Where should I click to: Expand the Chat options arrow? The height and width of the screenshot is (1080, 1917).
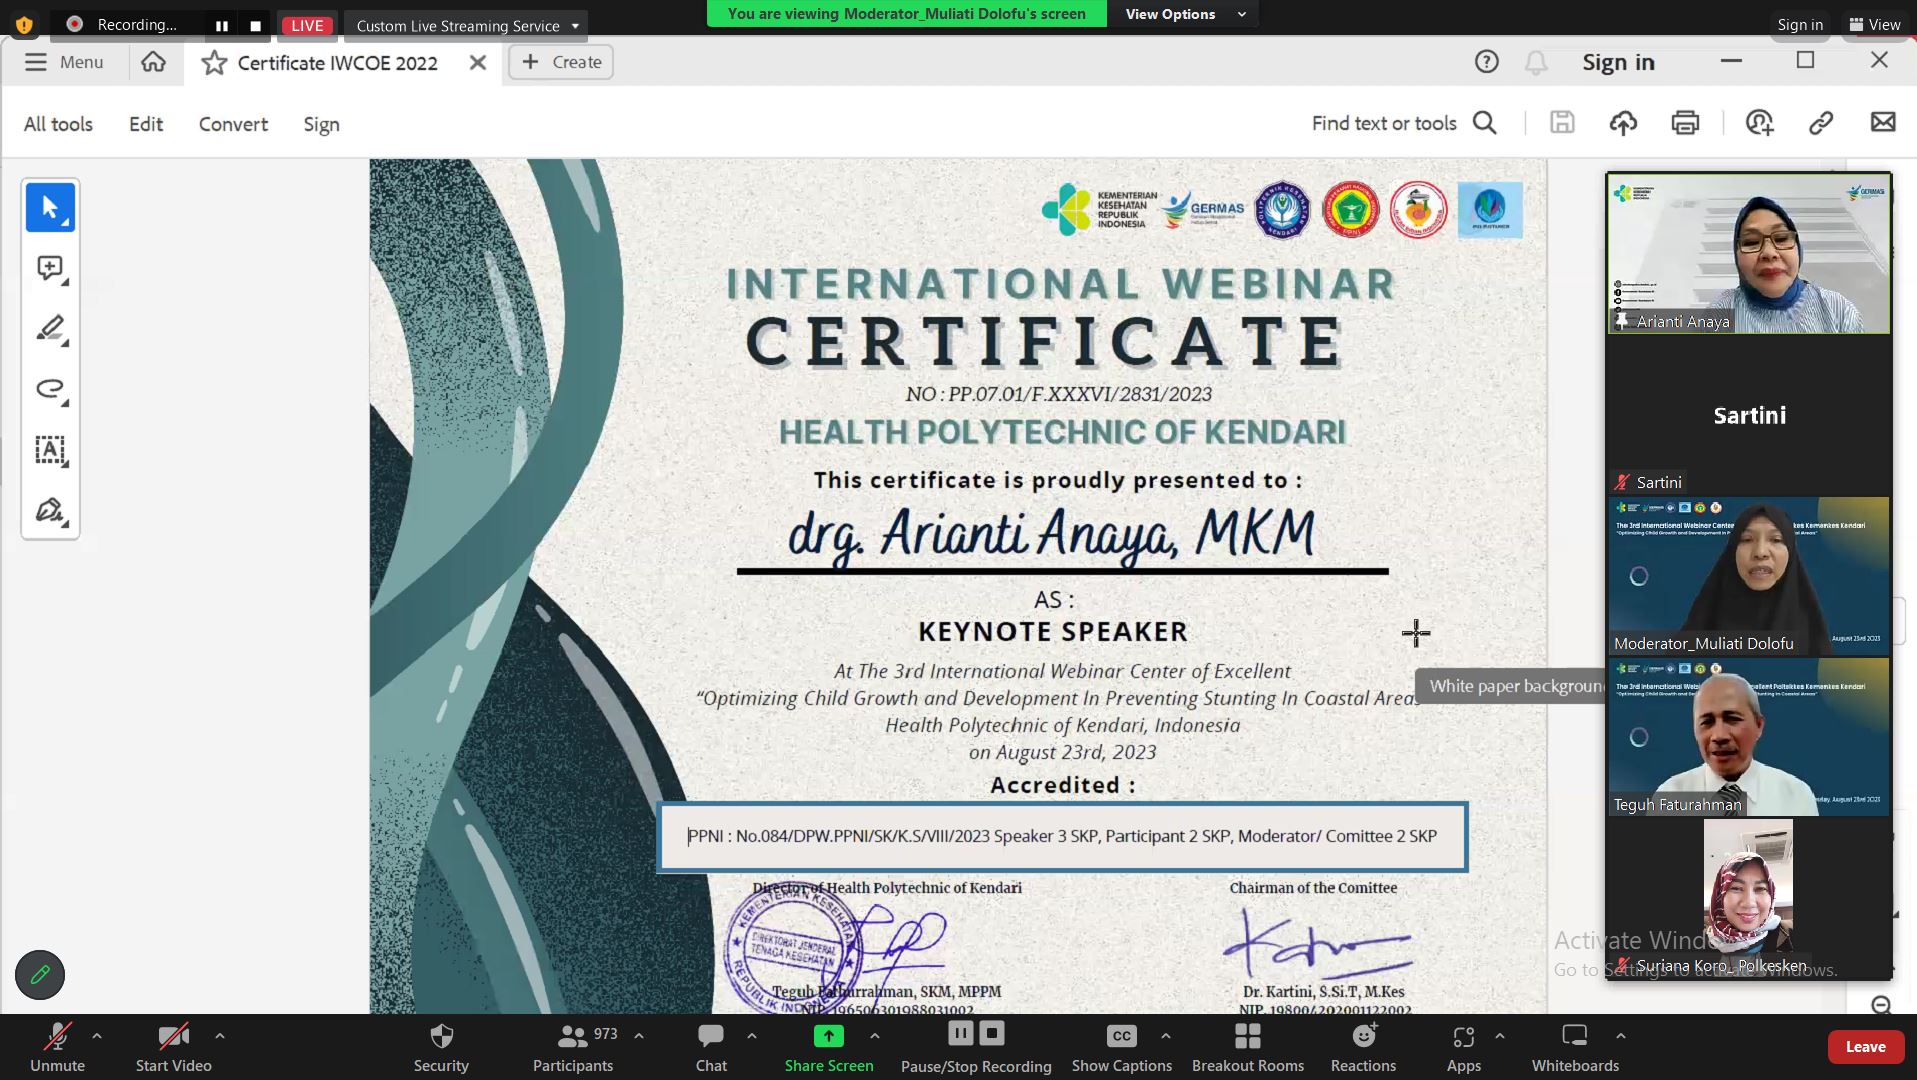[752, 1036]
